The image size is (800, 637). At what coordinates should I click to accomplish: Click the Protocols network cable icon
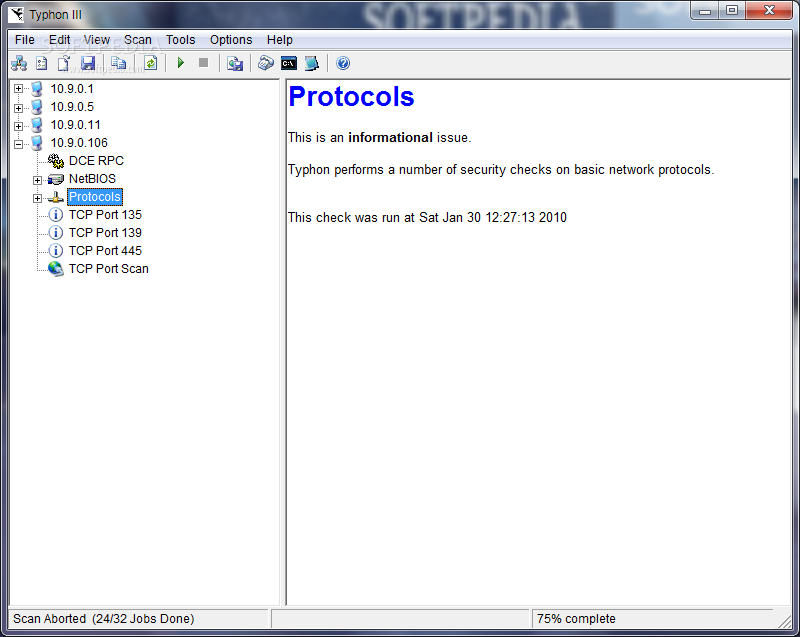tap(56, 197)
